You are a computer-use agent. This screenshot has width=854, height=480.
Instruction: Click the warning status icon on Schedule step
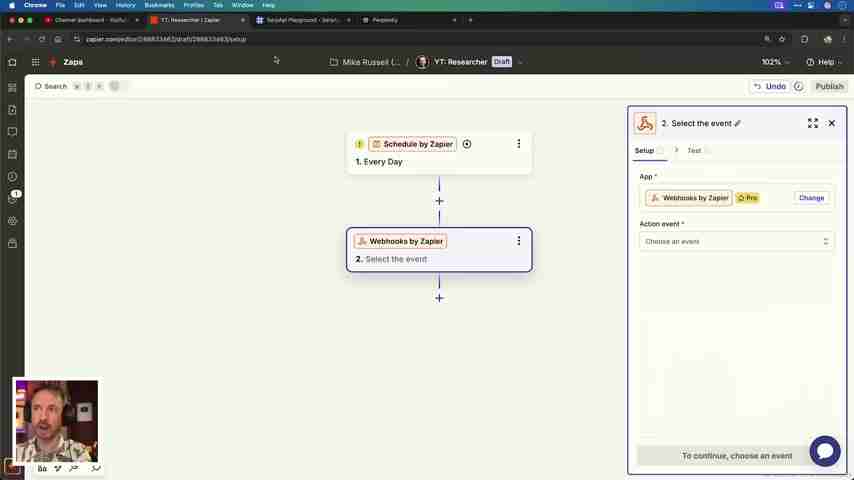(x=359, y=144)
